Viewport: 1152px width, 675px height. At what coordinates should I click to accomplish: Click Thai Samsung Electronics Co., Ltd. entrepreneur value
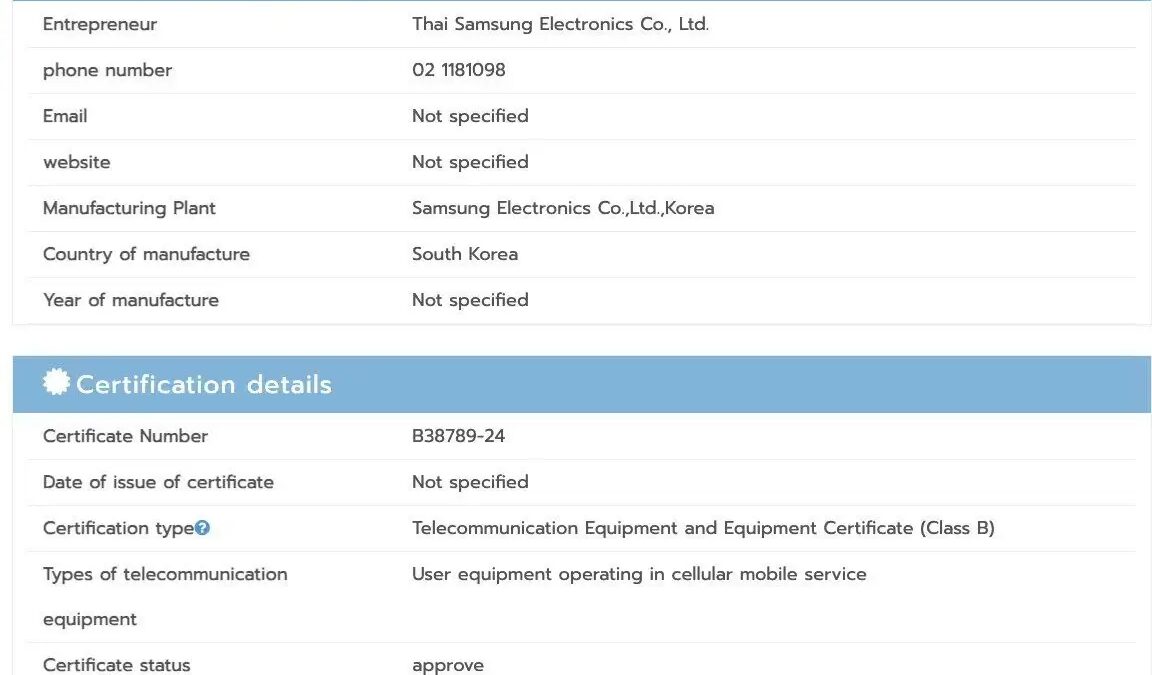560,24
